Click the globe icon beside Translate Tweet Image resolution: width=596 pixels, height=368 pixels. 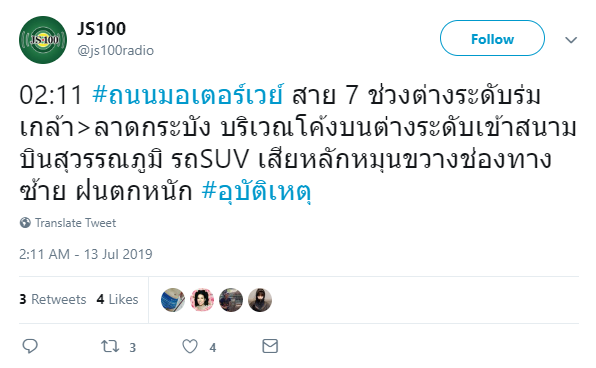coord(25,223)
